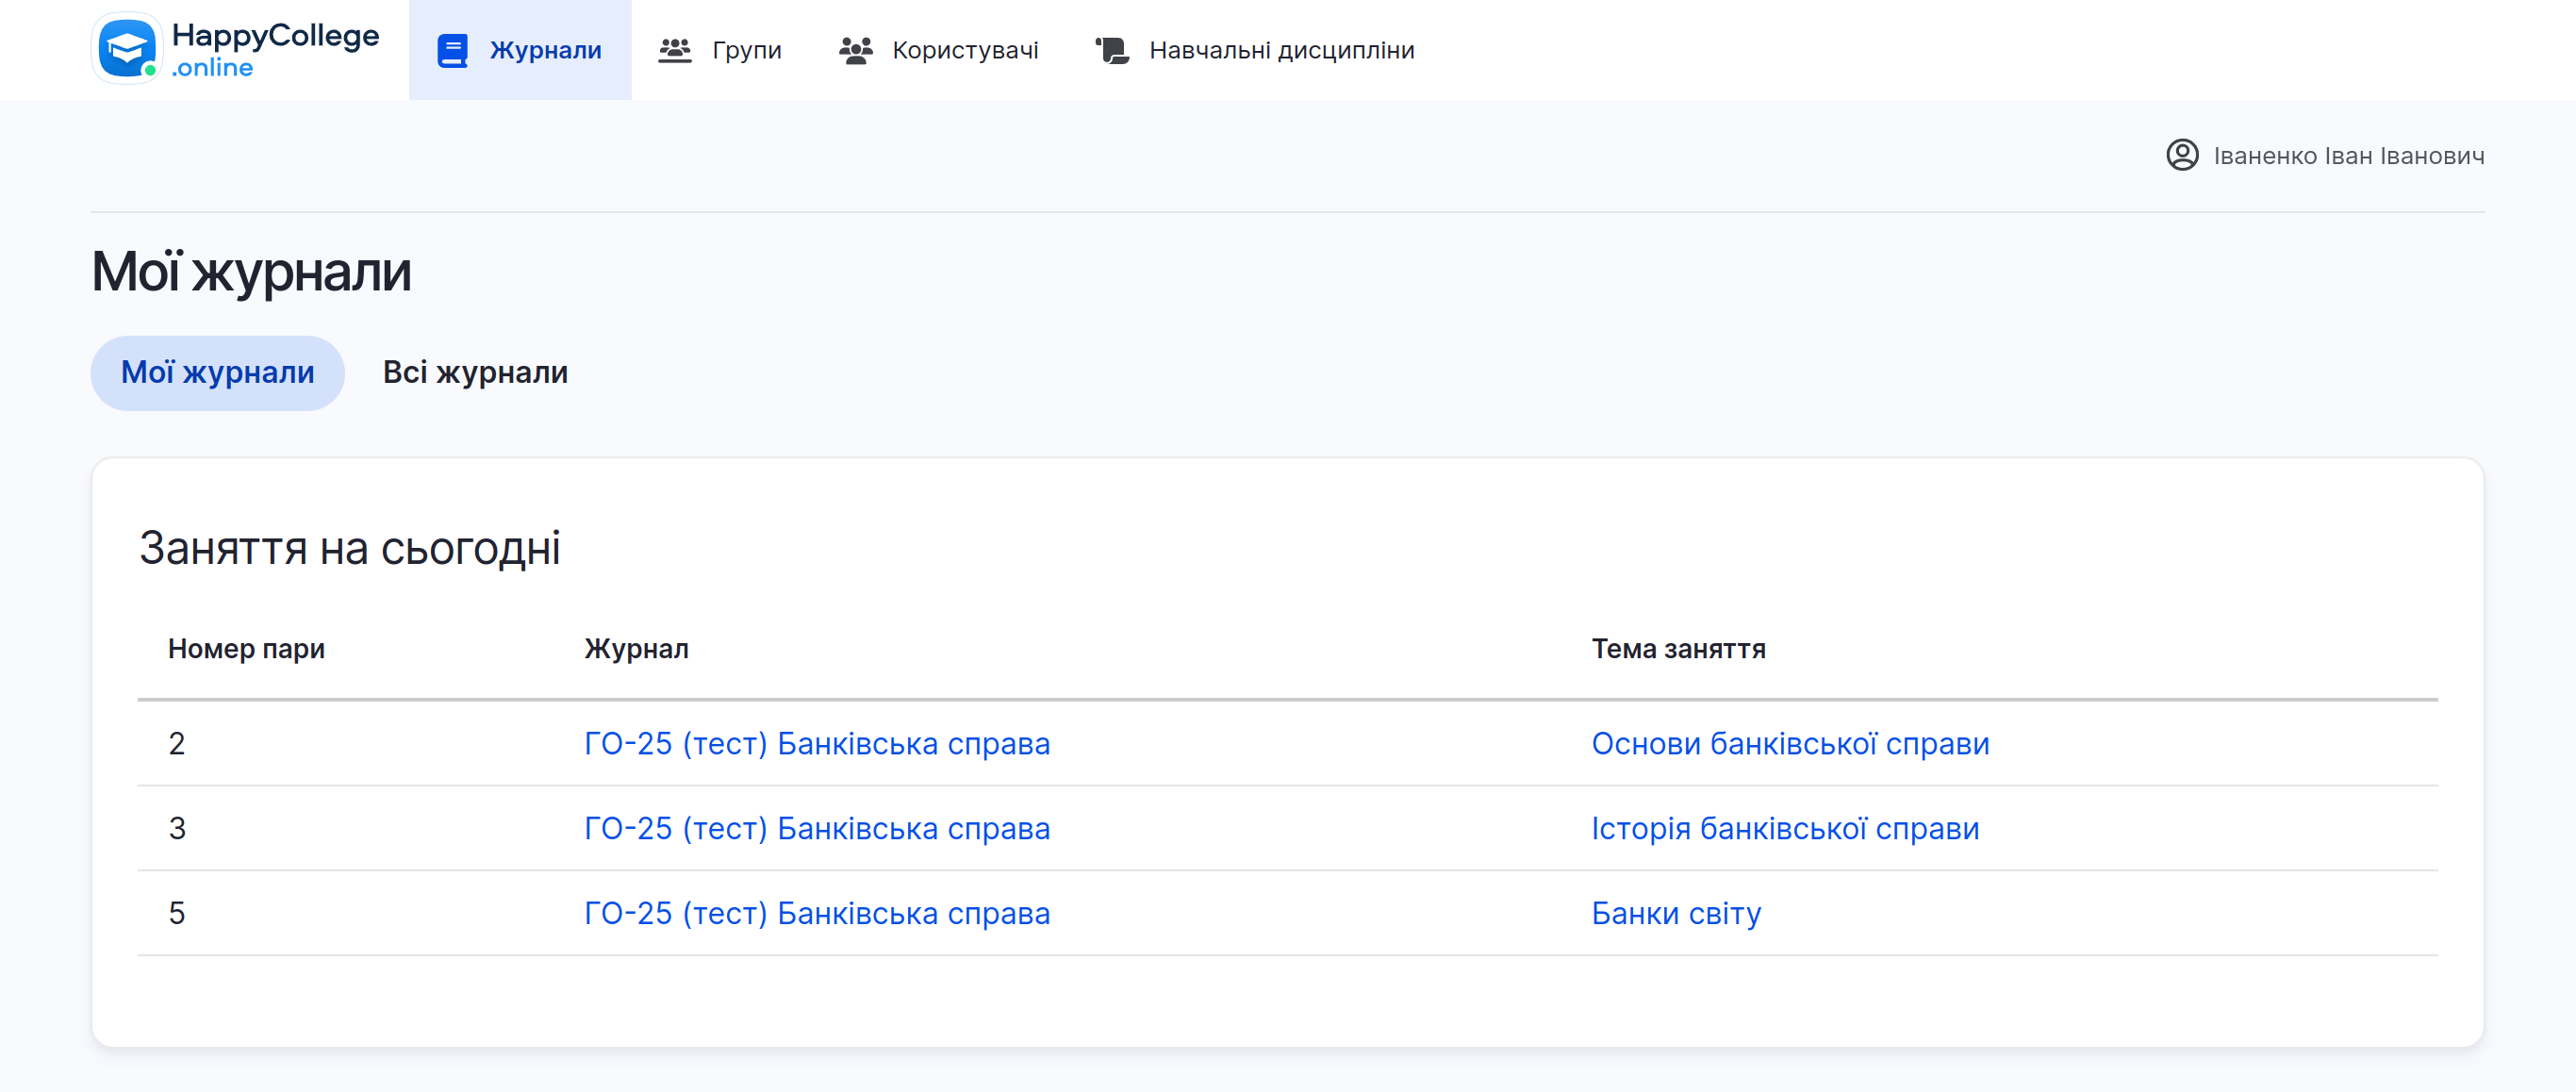
Task: Open the Журнали menu item
Action: click(x=545, y=50)
